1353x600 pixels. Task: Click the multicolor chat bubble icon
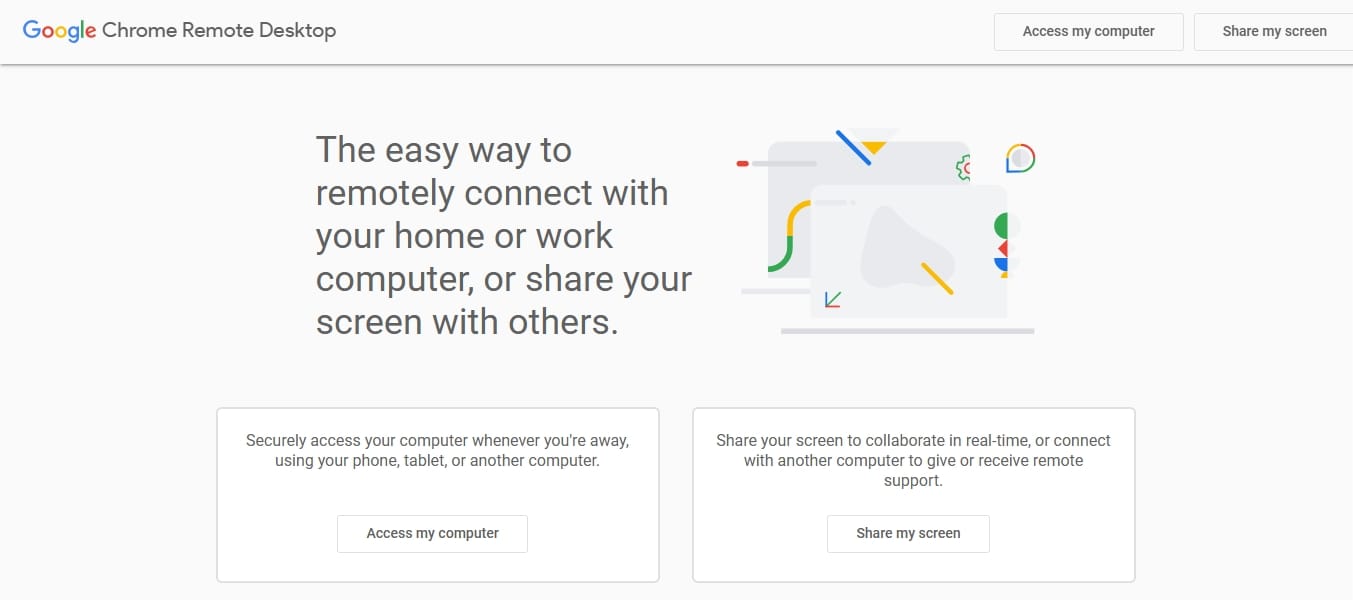[1020, 158]
